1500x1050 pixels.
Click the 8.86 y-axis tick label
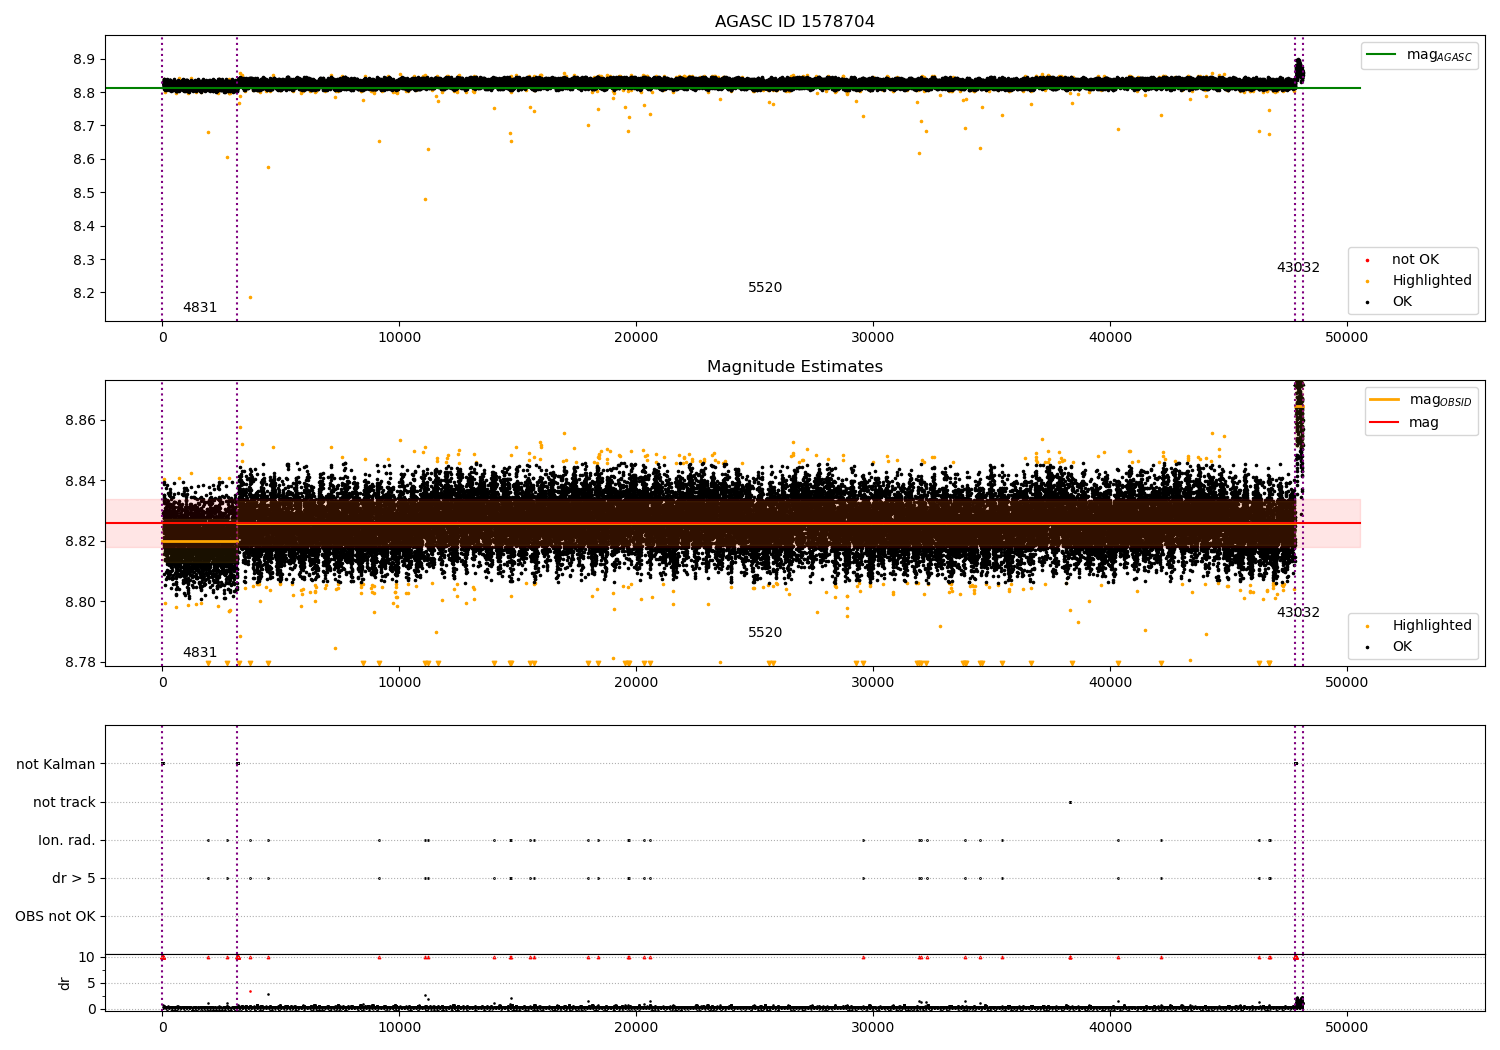point(80,421)
